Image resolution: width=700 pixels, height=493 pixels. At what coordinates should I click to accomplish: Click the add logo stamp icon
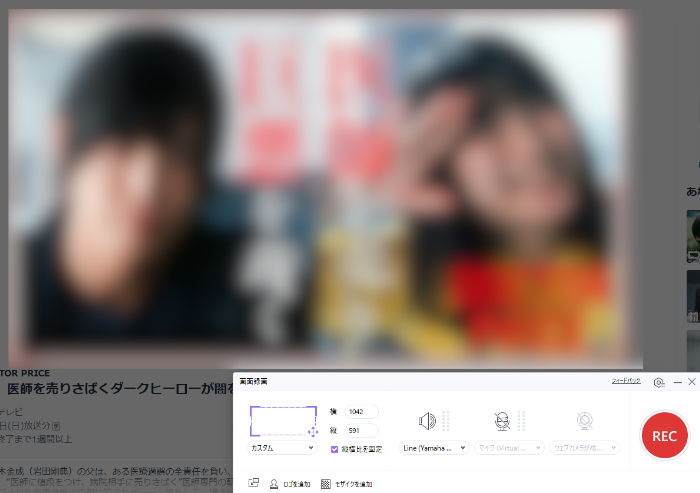click(274, 484)
